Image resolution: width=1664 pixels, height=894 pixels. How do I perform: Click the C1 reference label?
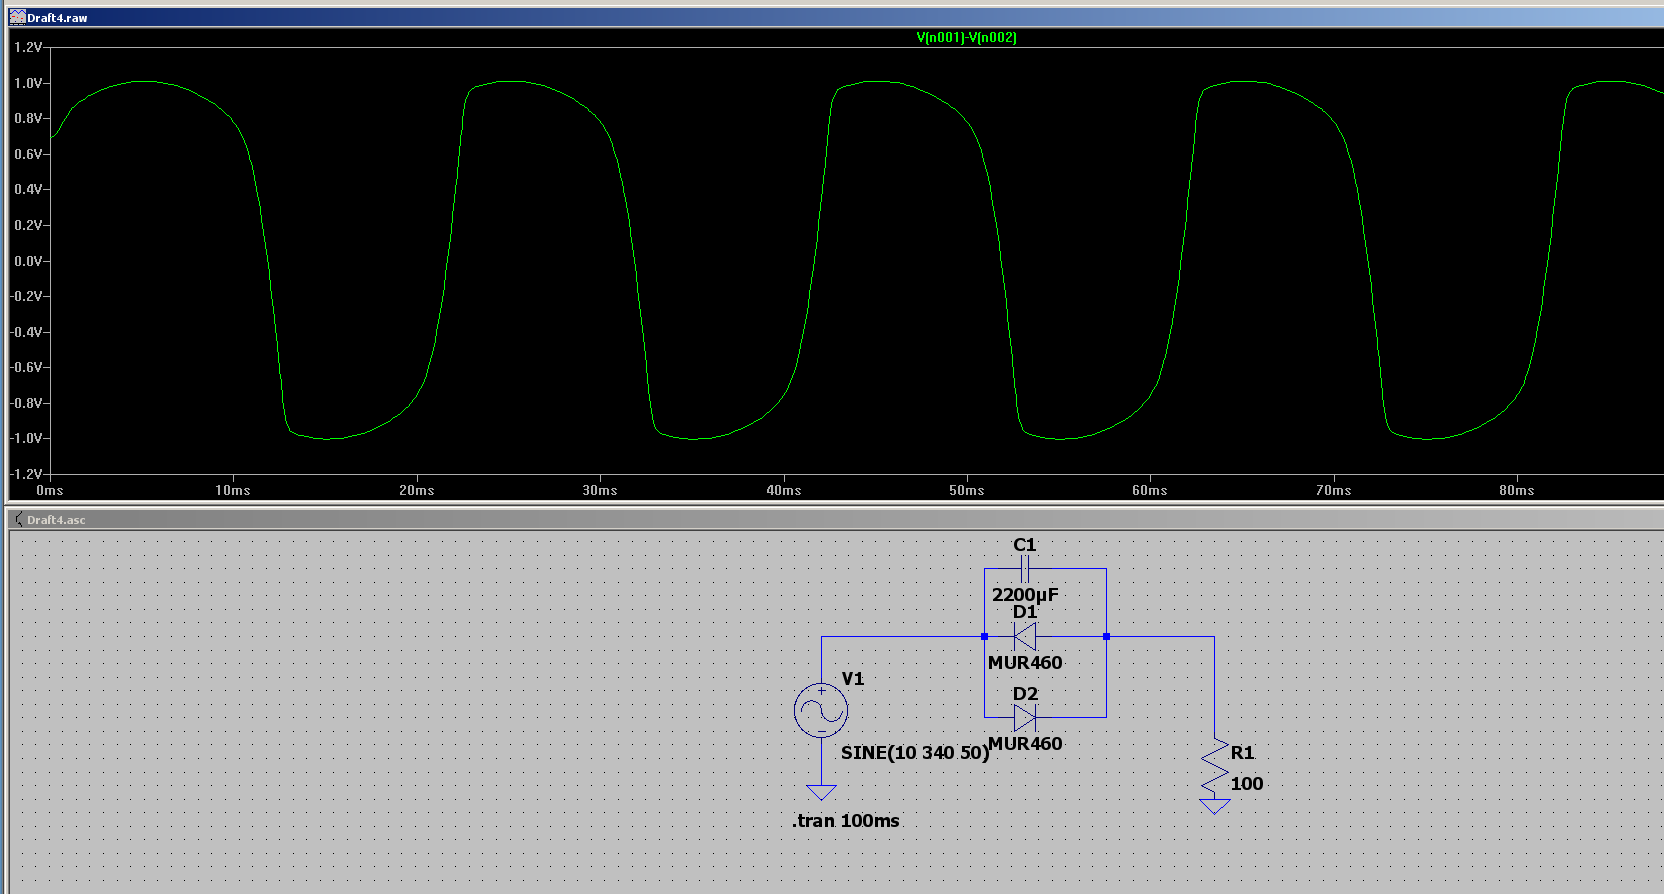[1025, 545]
